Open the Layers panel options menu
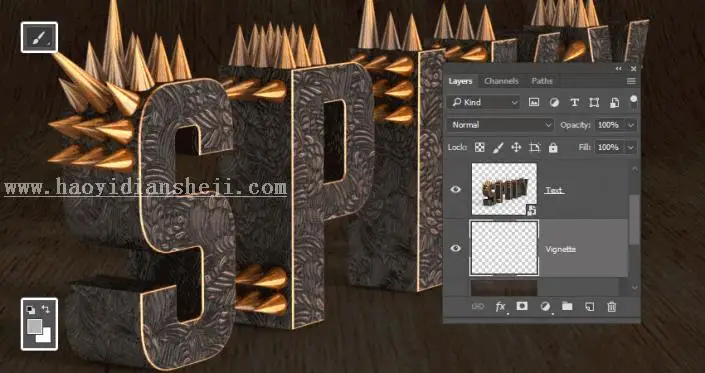 (631, 81)
